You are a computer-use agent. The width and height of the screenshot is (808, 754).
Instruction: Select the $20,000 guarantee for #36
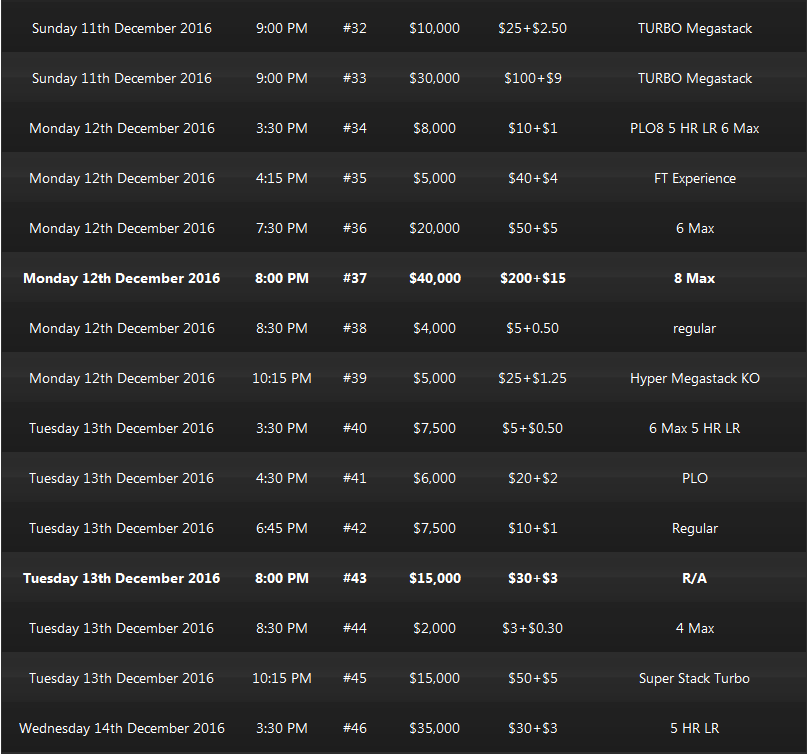tap(434, 228)
